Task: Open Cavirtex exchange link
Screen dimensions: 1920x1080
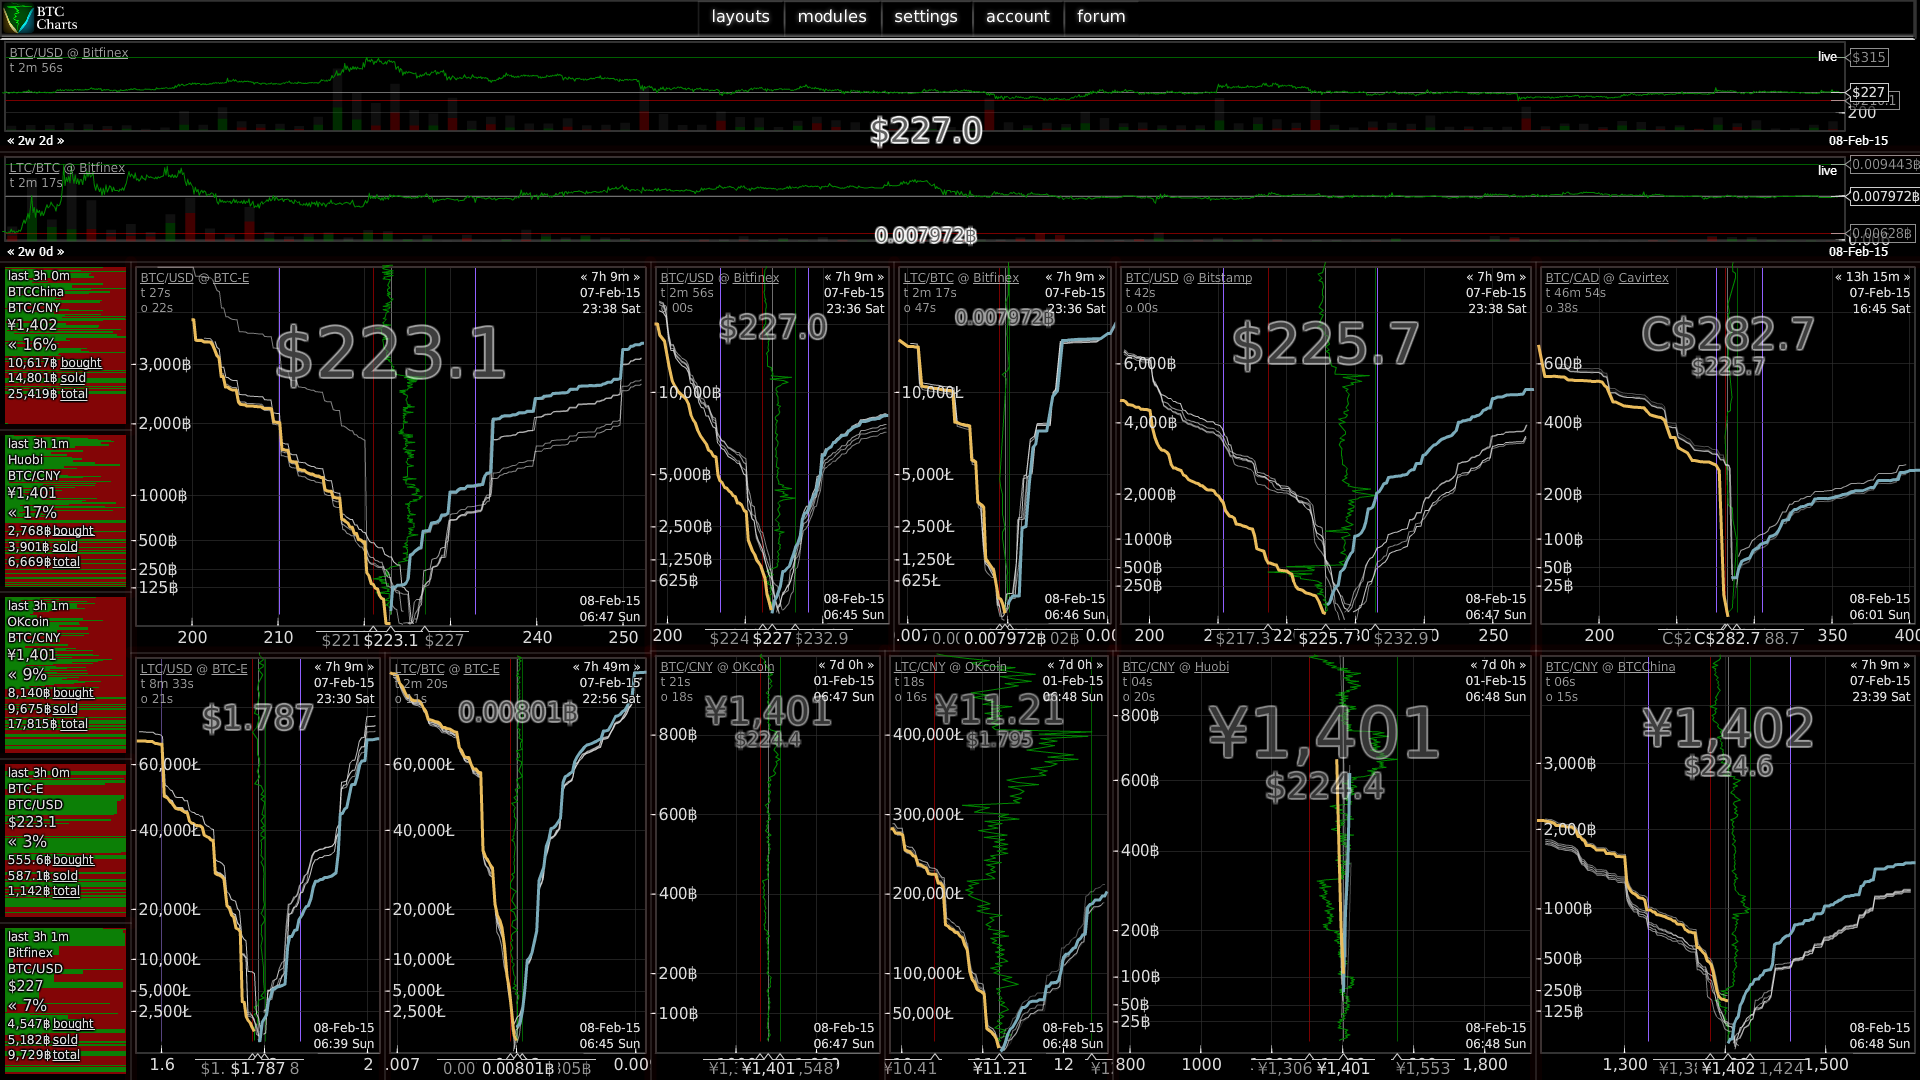Action: click(1644, 278)
